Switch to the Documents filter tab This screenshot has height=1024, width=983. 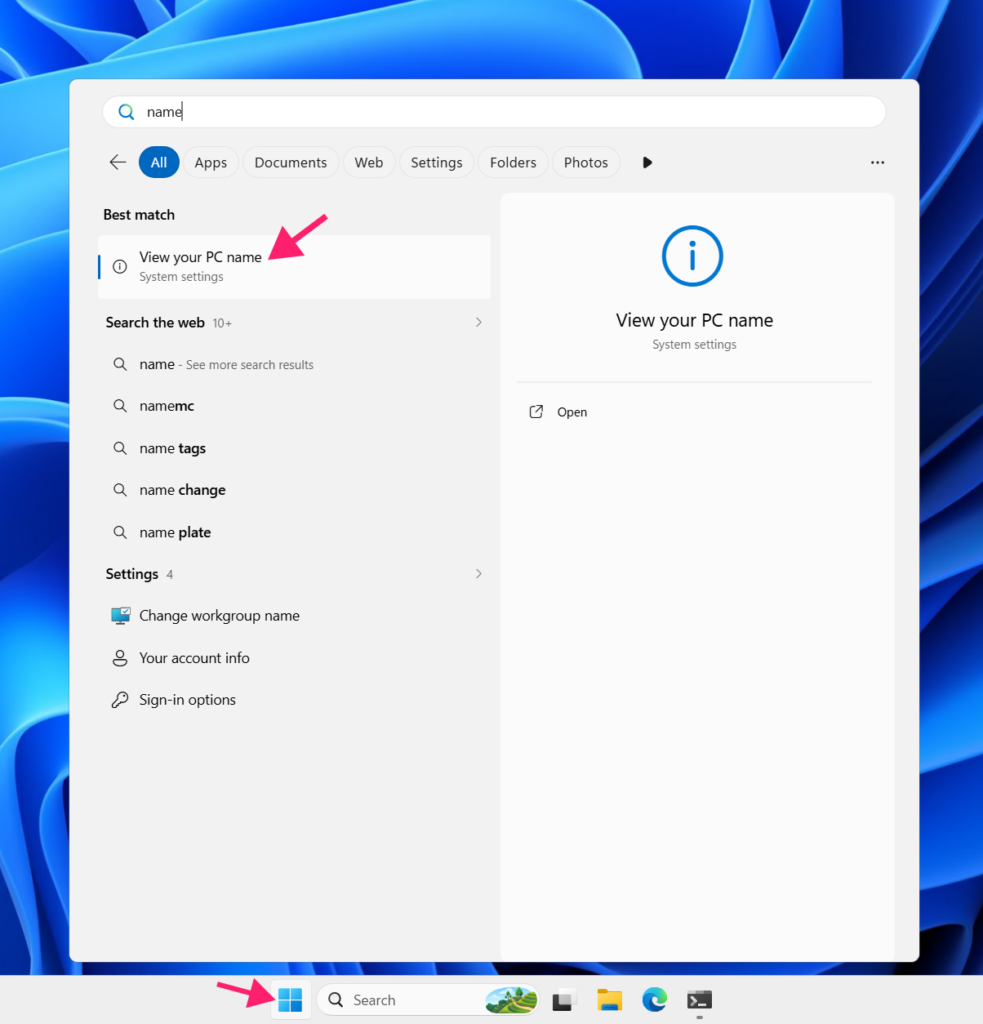coord(291,162)
